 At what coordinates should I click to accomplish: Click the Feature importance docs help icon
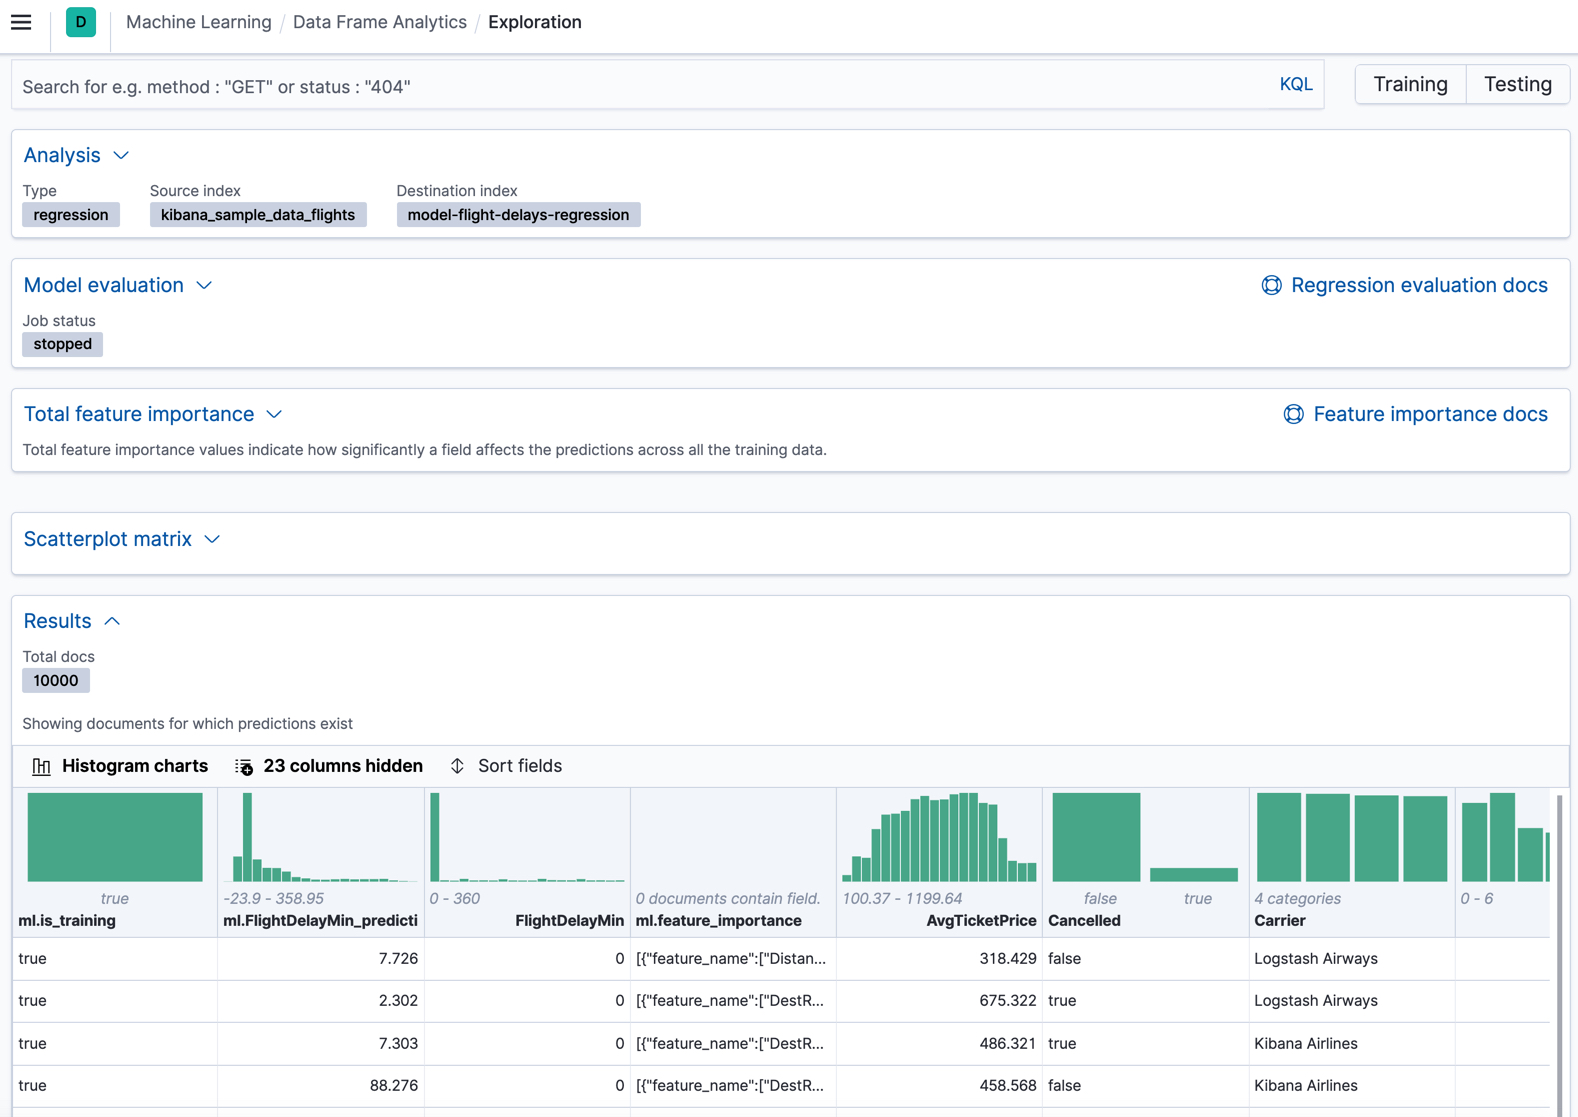click(1293, 415)
